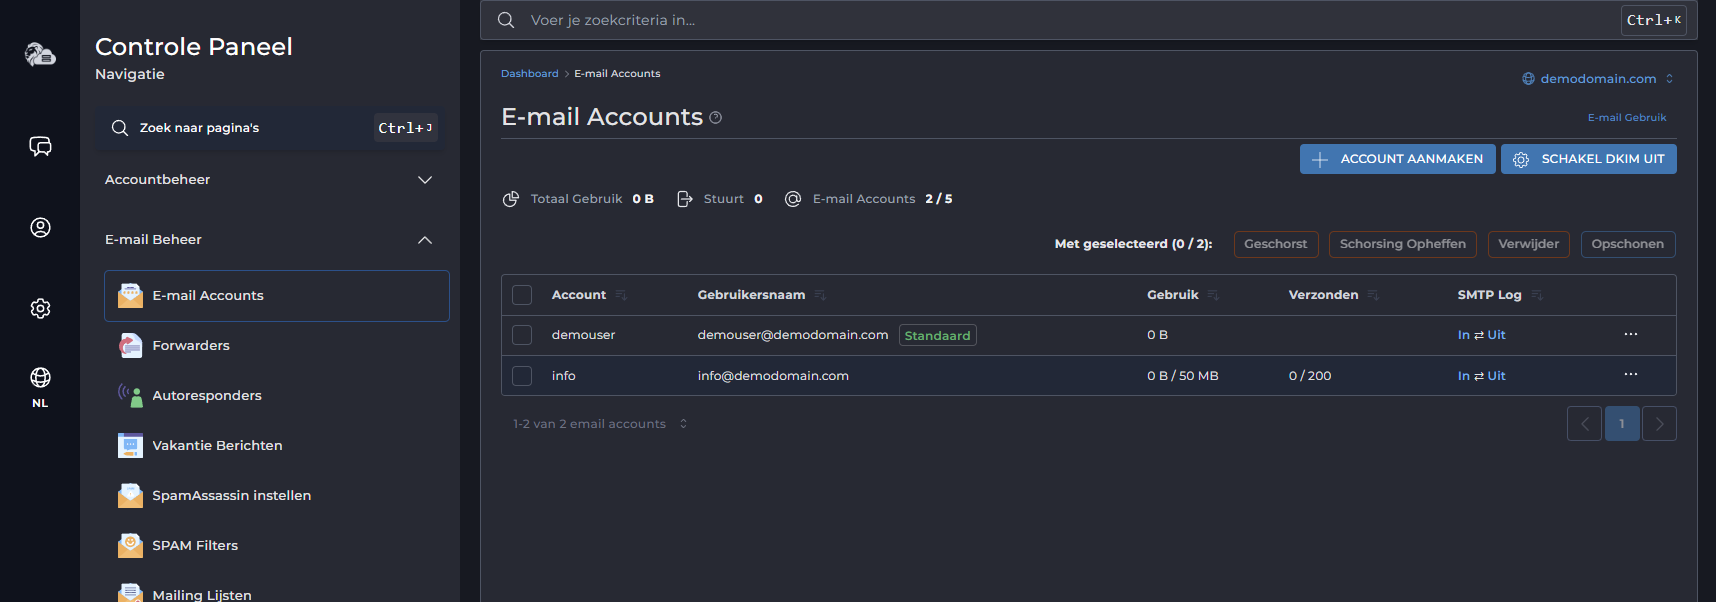Viewport: 1716px width, 602px height.
Task: Click the Mailing Lijsten icon
Action: coord(130,592)
